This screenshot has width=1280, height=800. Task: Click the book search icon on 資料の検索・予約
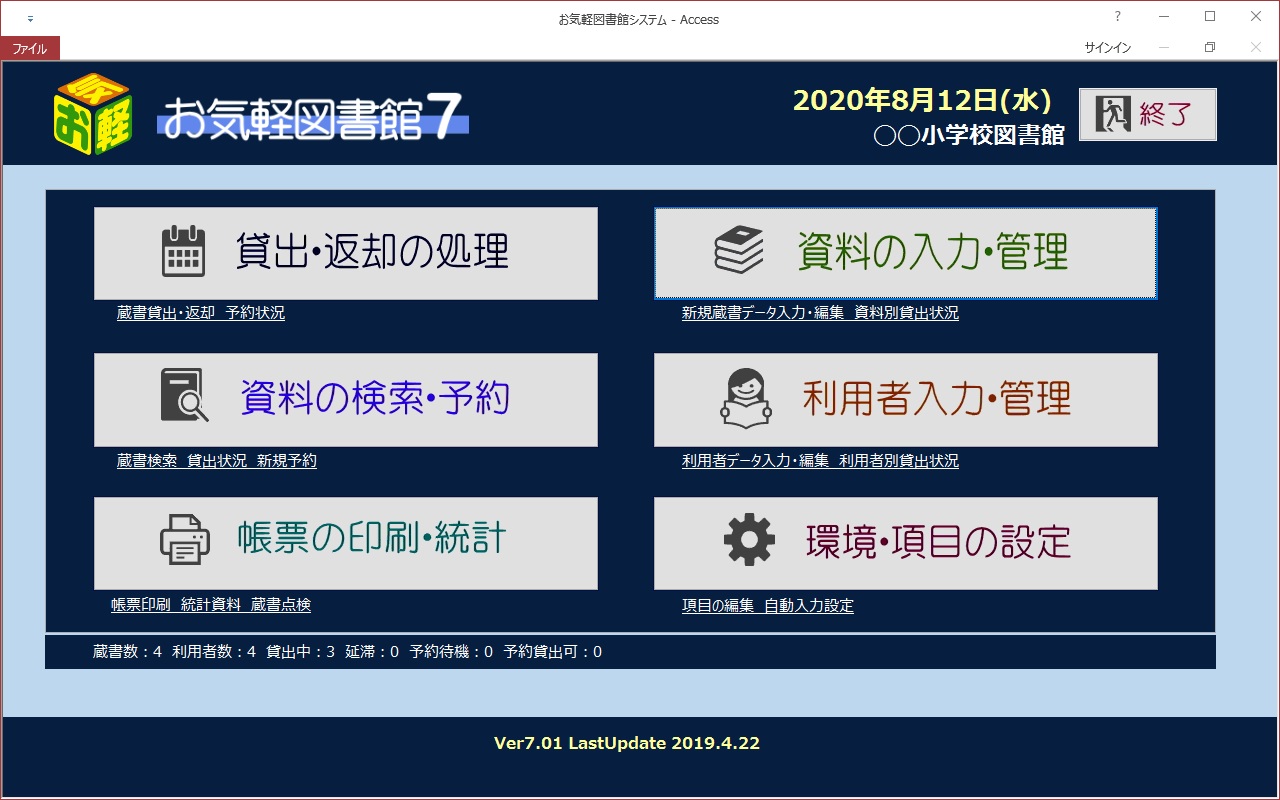(184, 396)
